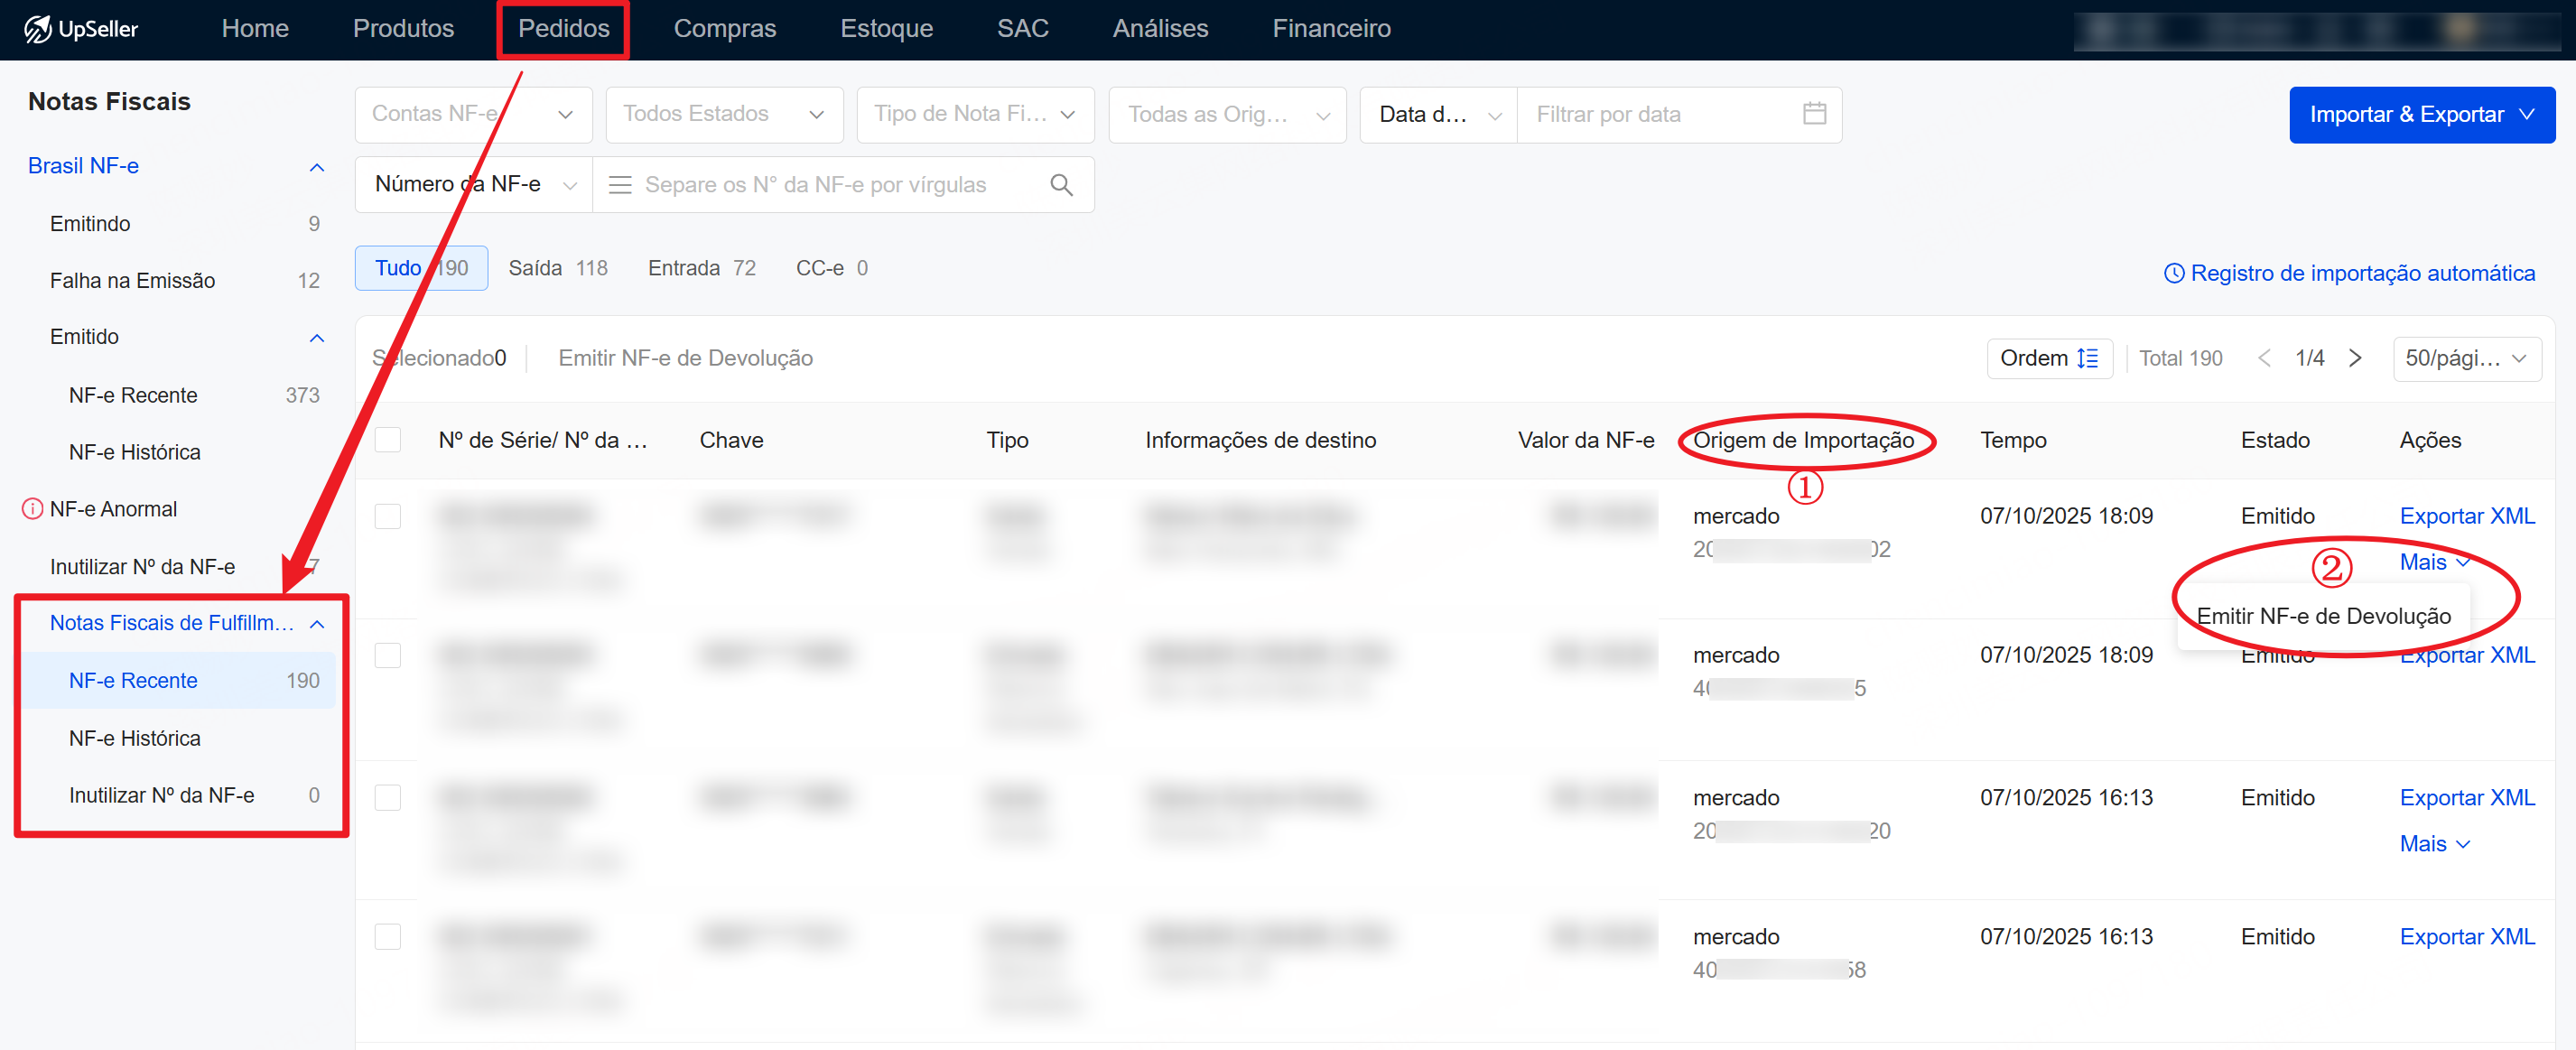Click the list icon in NF-e search field
The image size is (2576, 1050).
coord(620,185)
